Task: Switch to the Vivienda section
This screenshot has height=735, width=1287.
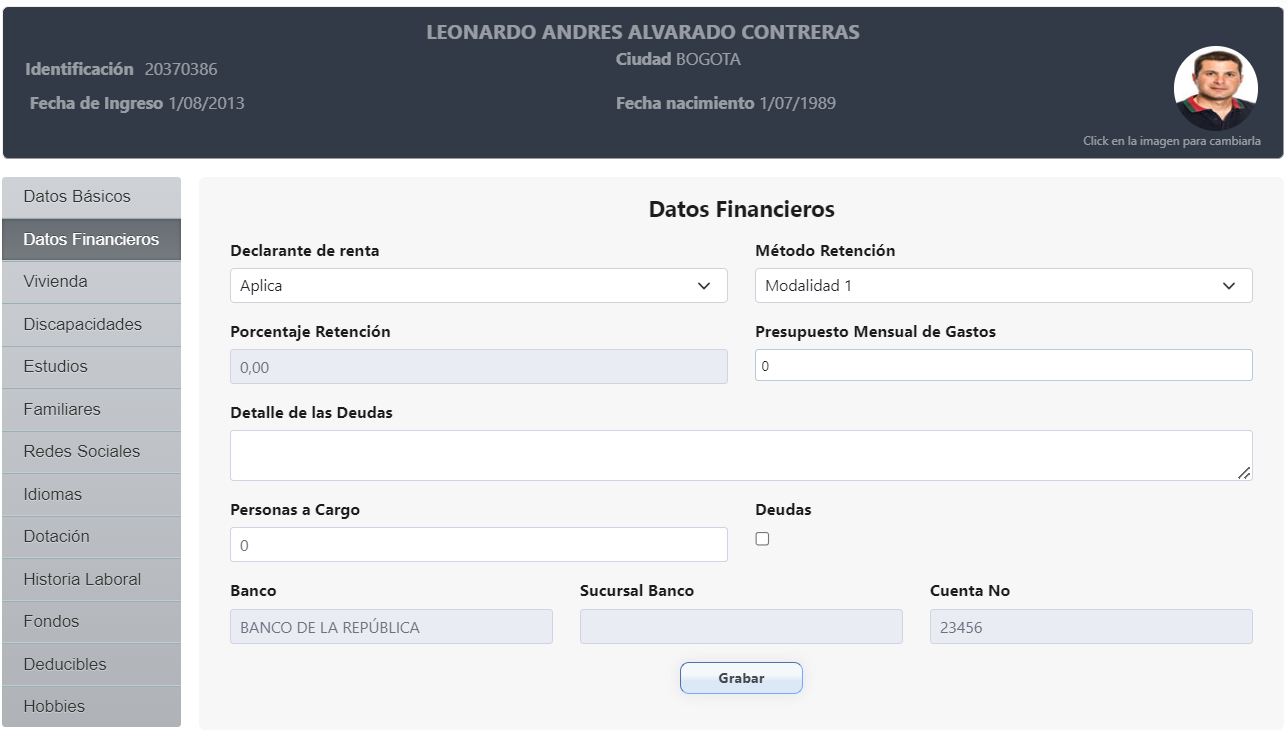Action: click(90, 281)
